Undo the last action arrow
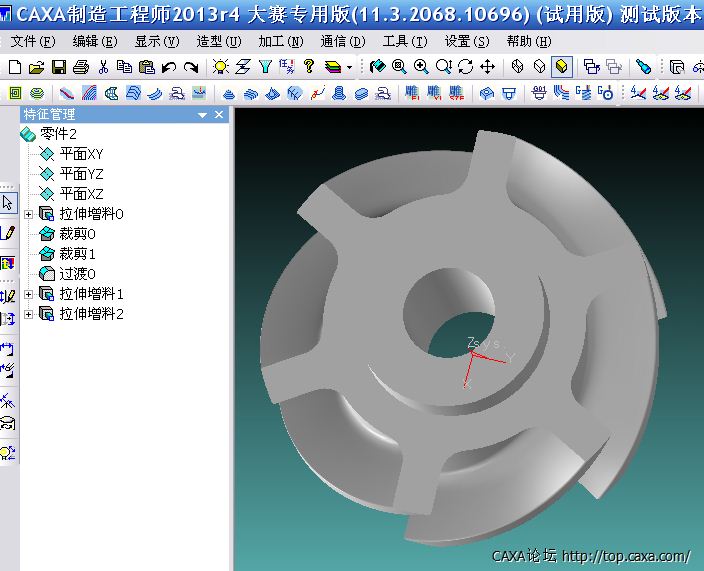This screenshot has width=704, height=571. (169, 67)
